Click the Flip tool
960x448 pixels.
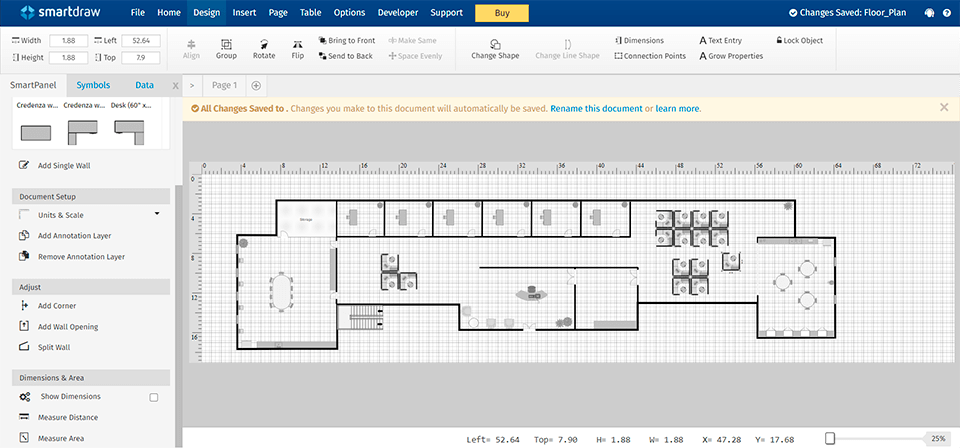tap(298, 49)
